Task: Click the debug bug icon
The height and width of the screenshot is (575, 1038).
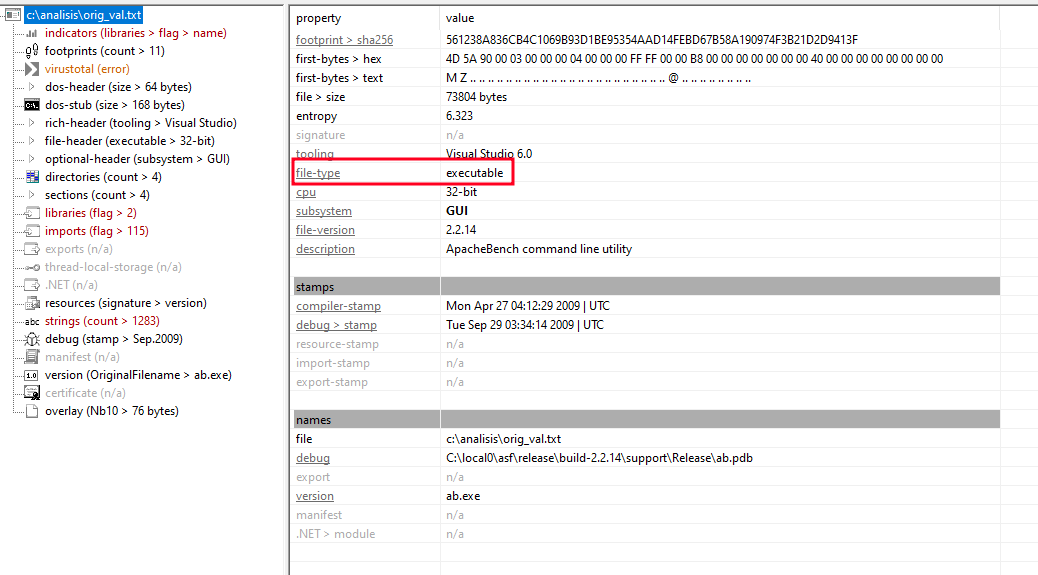Action: click(31, 339)
